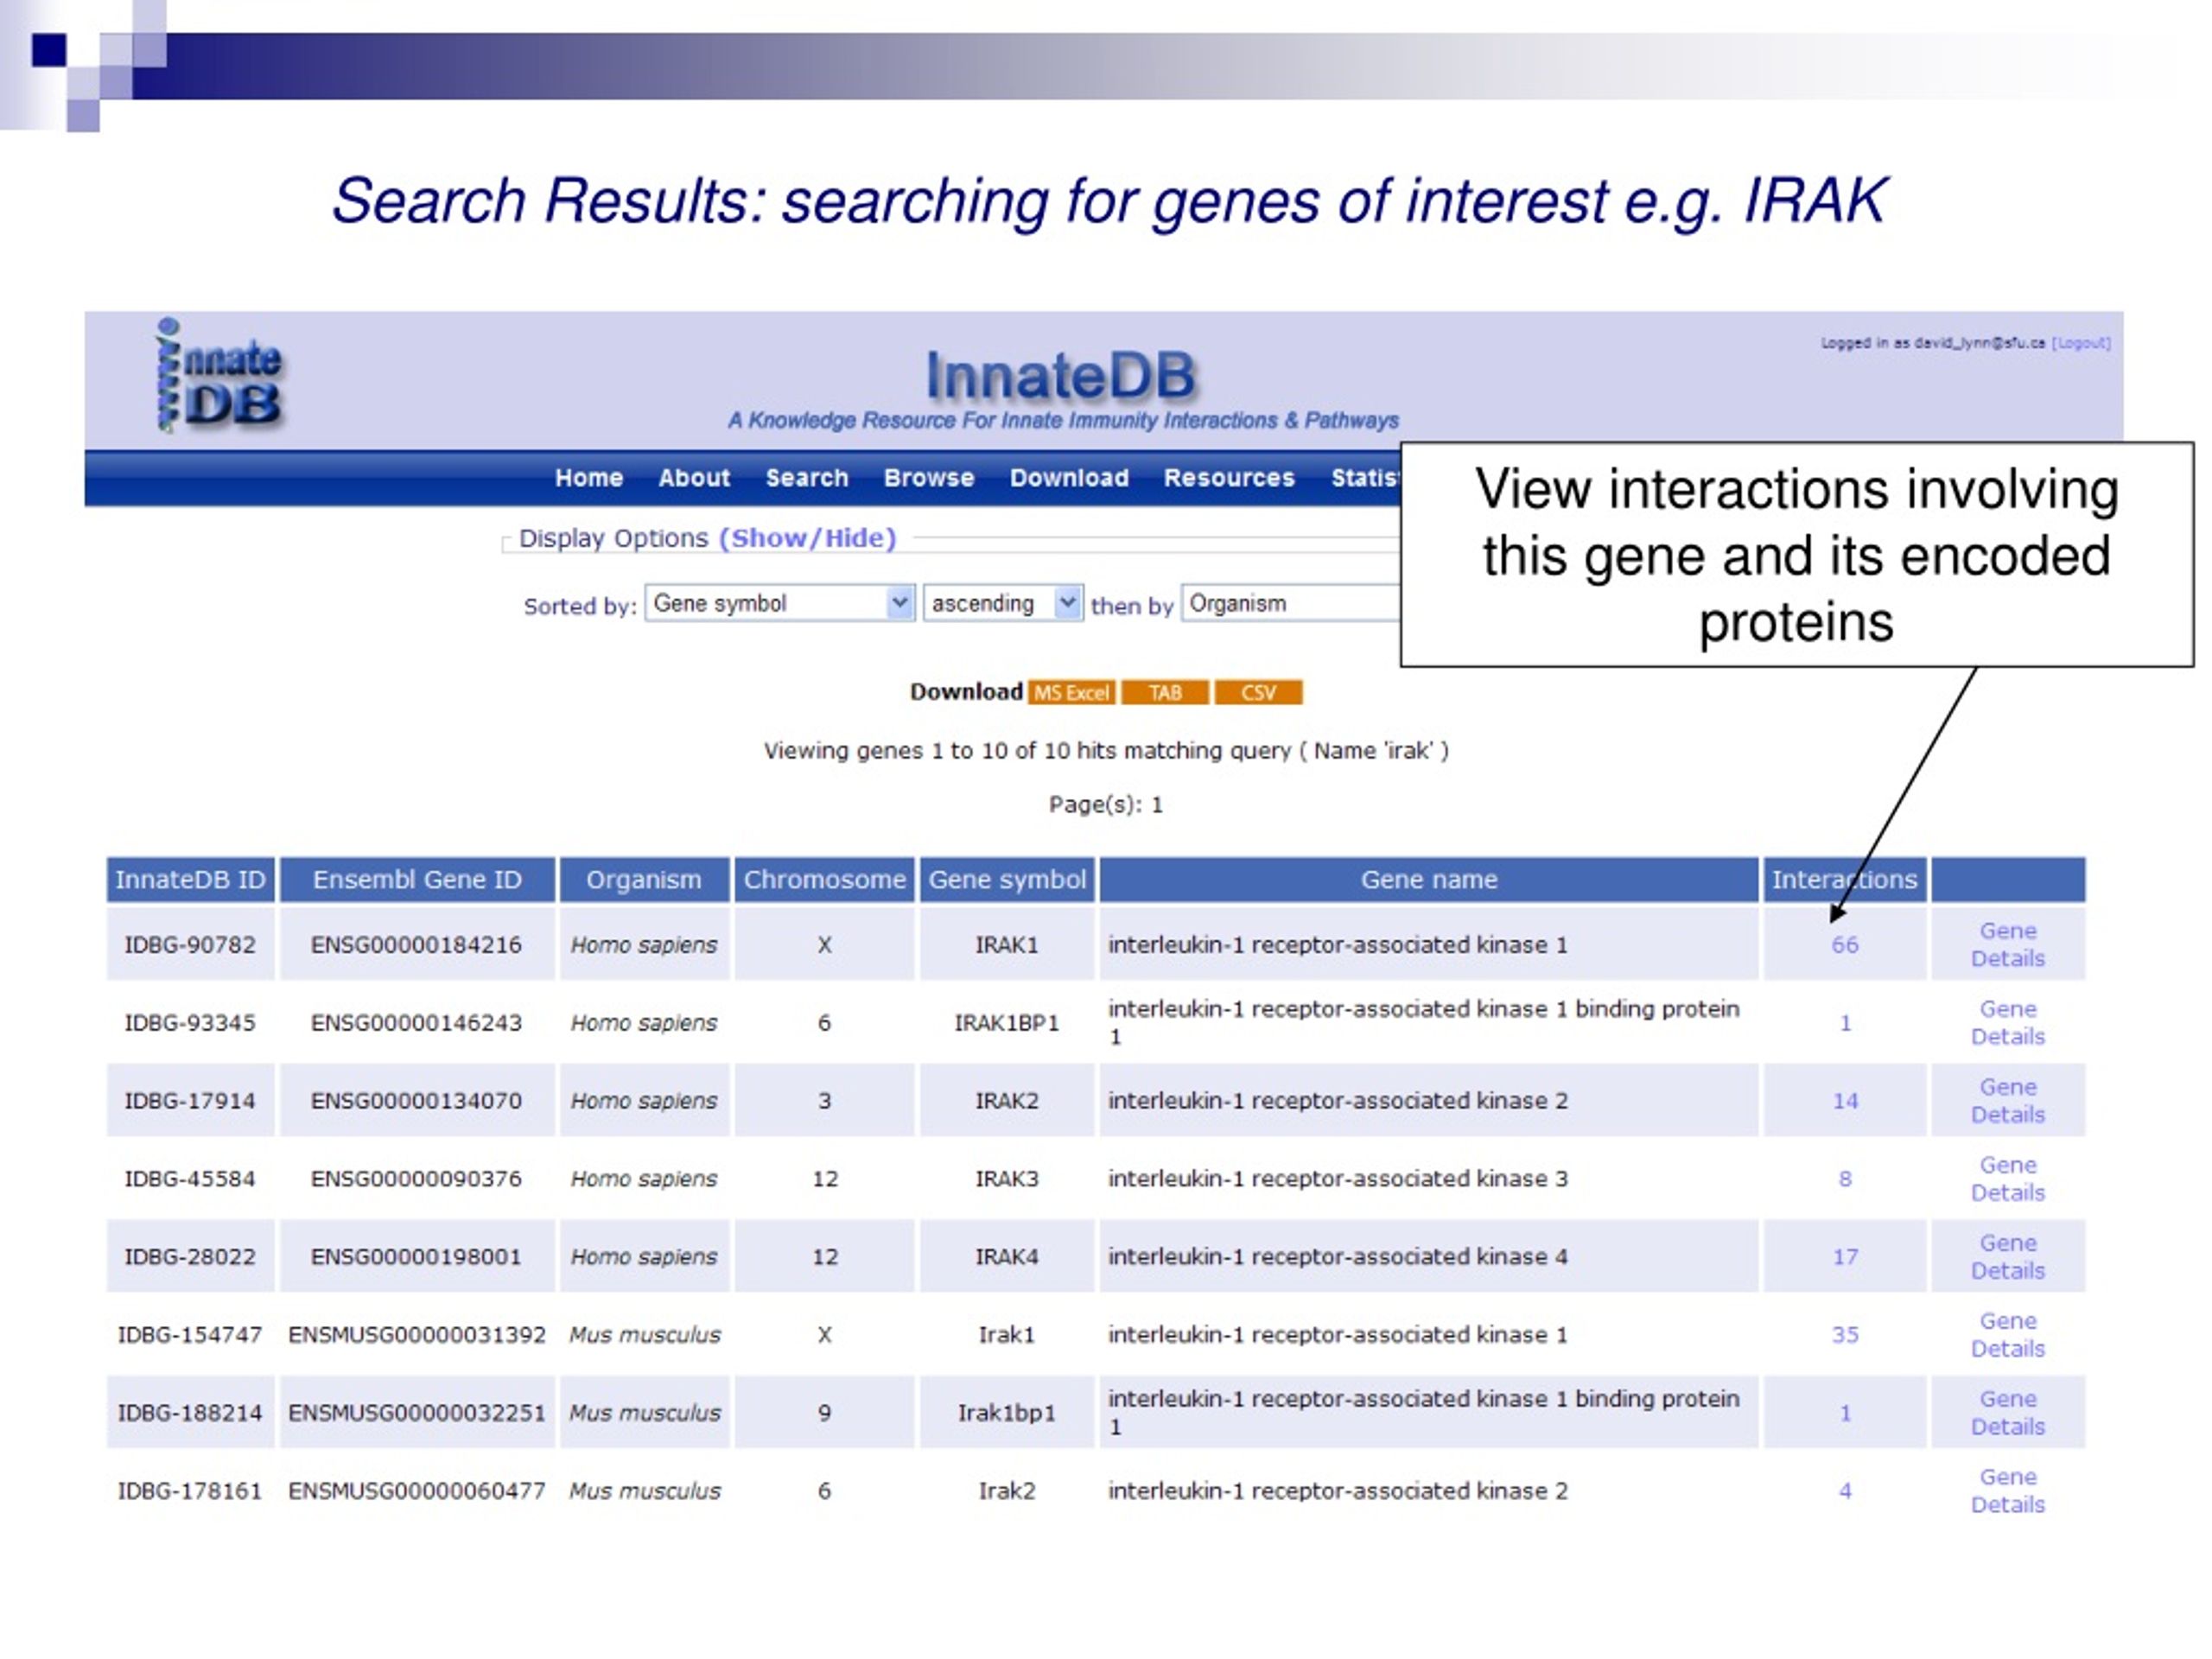2212x1659 pixels.
Task: Select the text ENSG00000146243
Action: click(x=416, y=1023)
